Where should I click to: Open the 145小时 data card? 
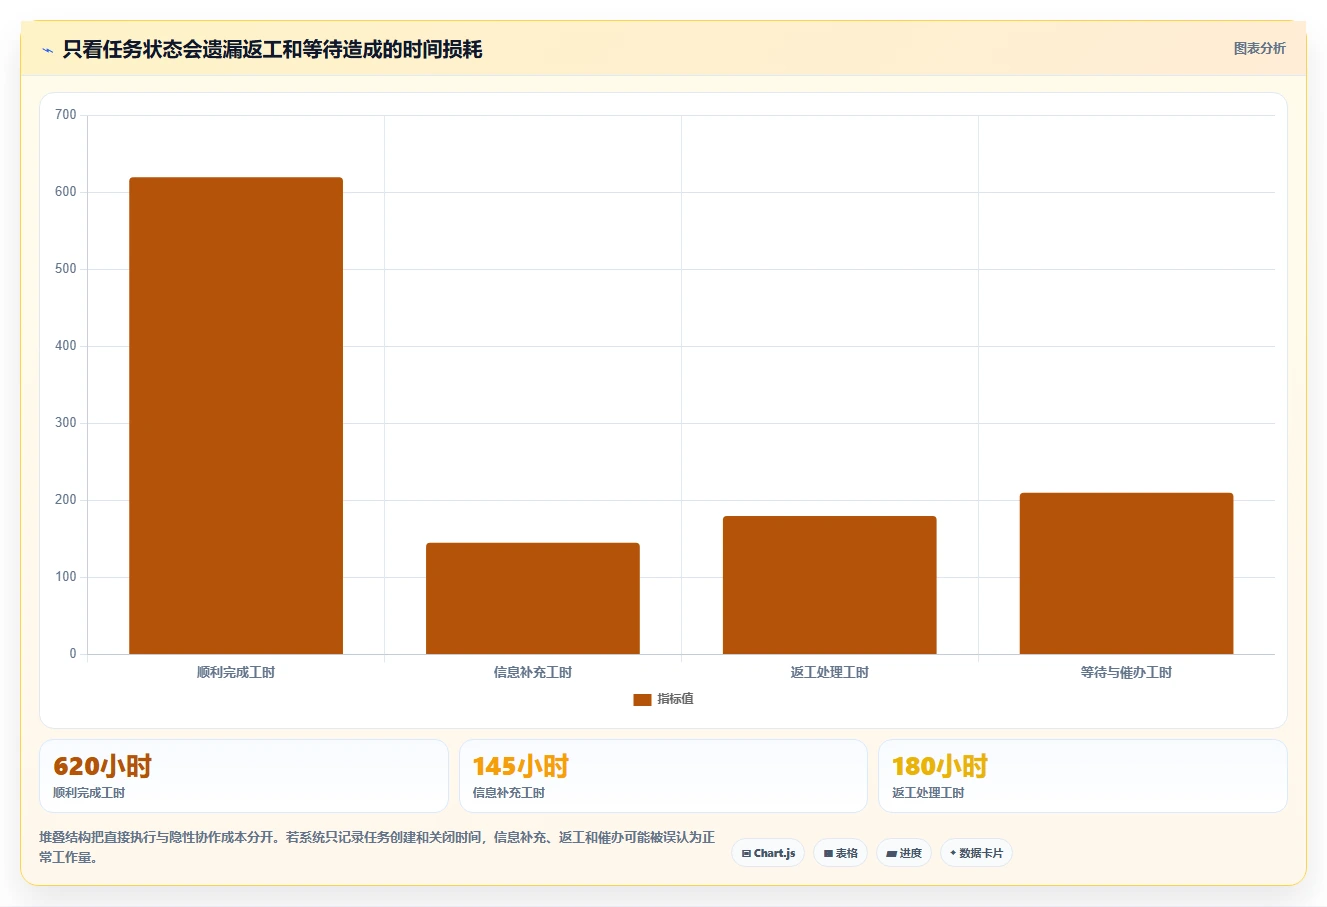tap(663, 776)
